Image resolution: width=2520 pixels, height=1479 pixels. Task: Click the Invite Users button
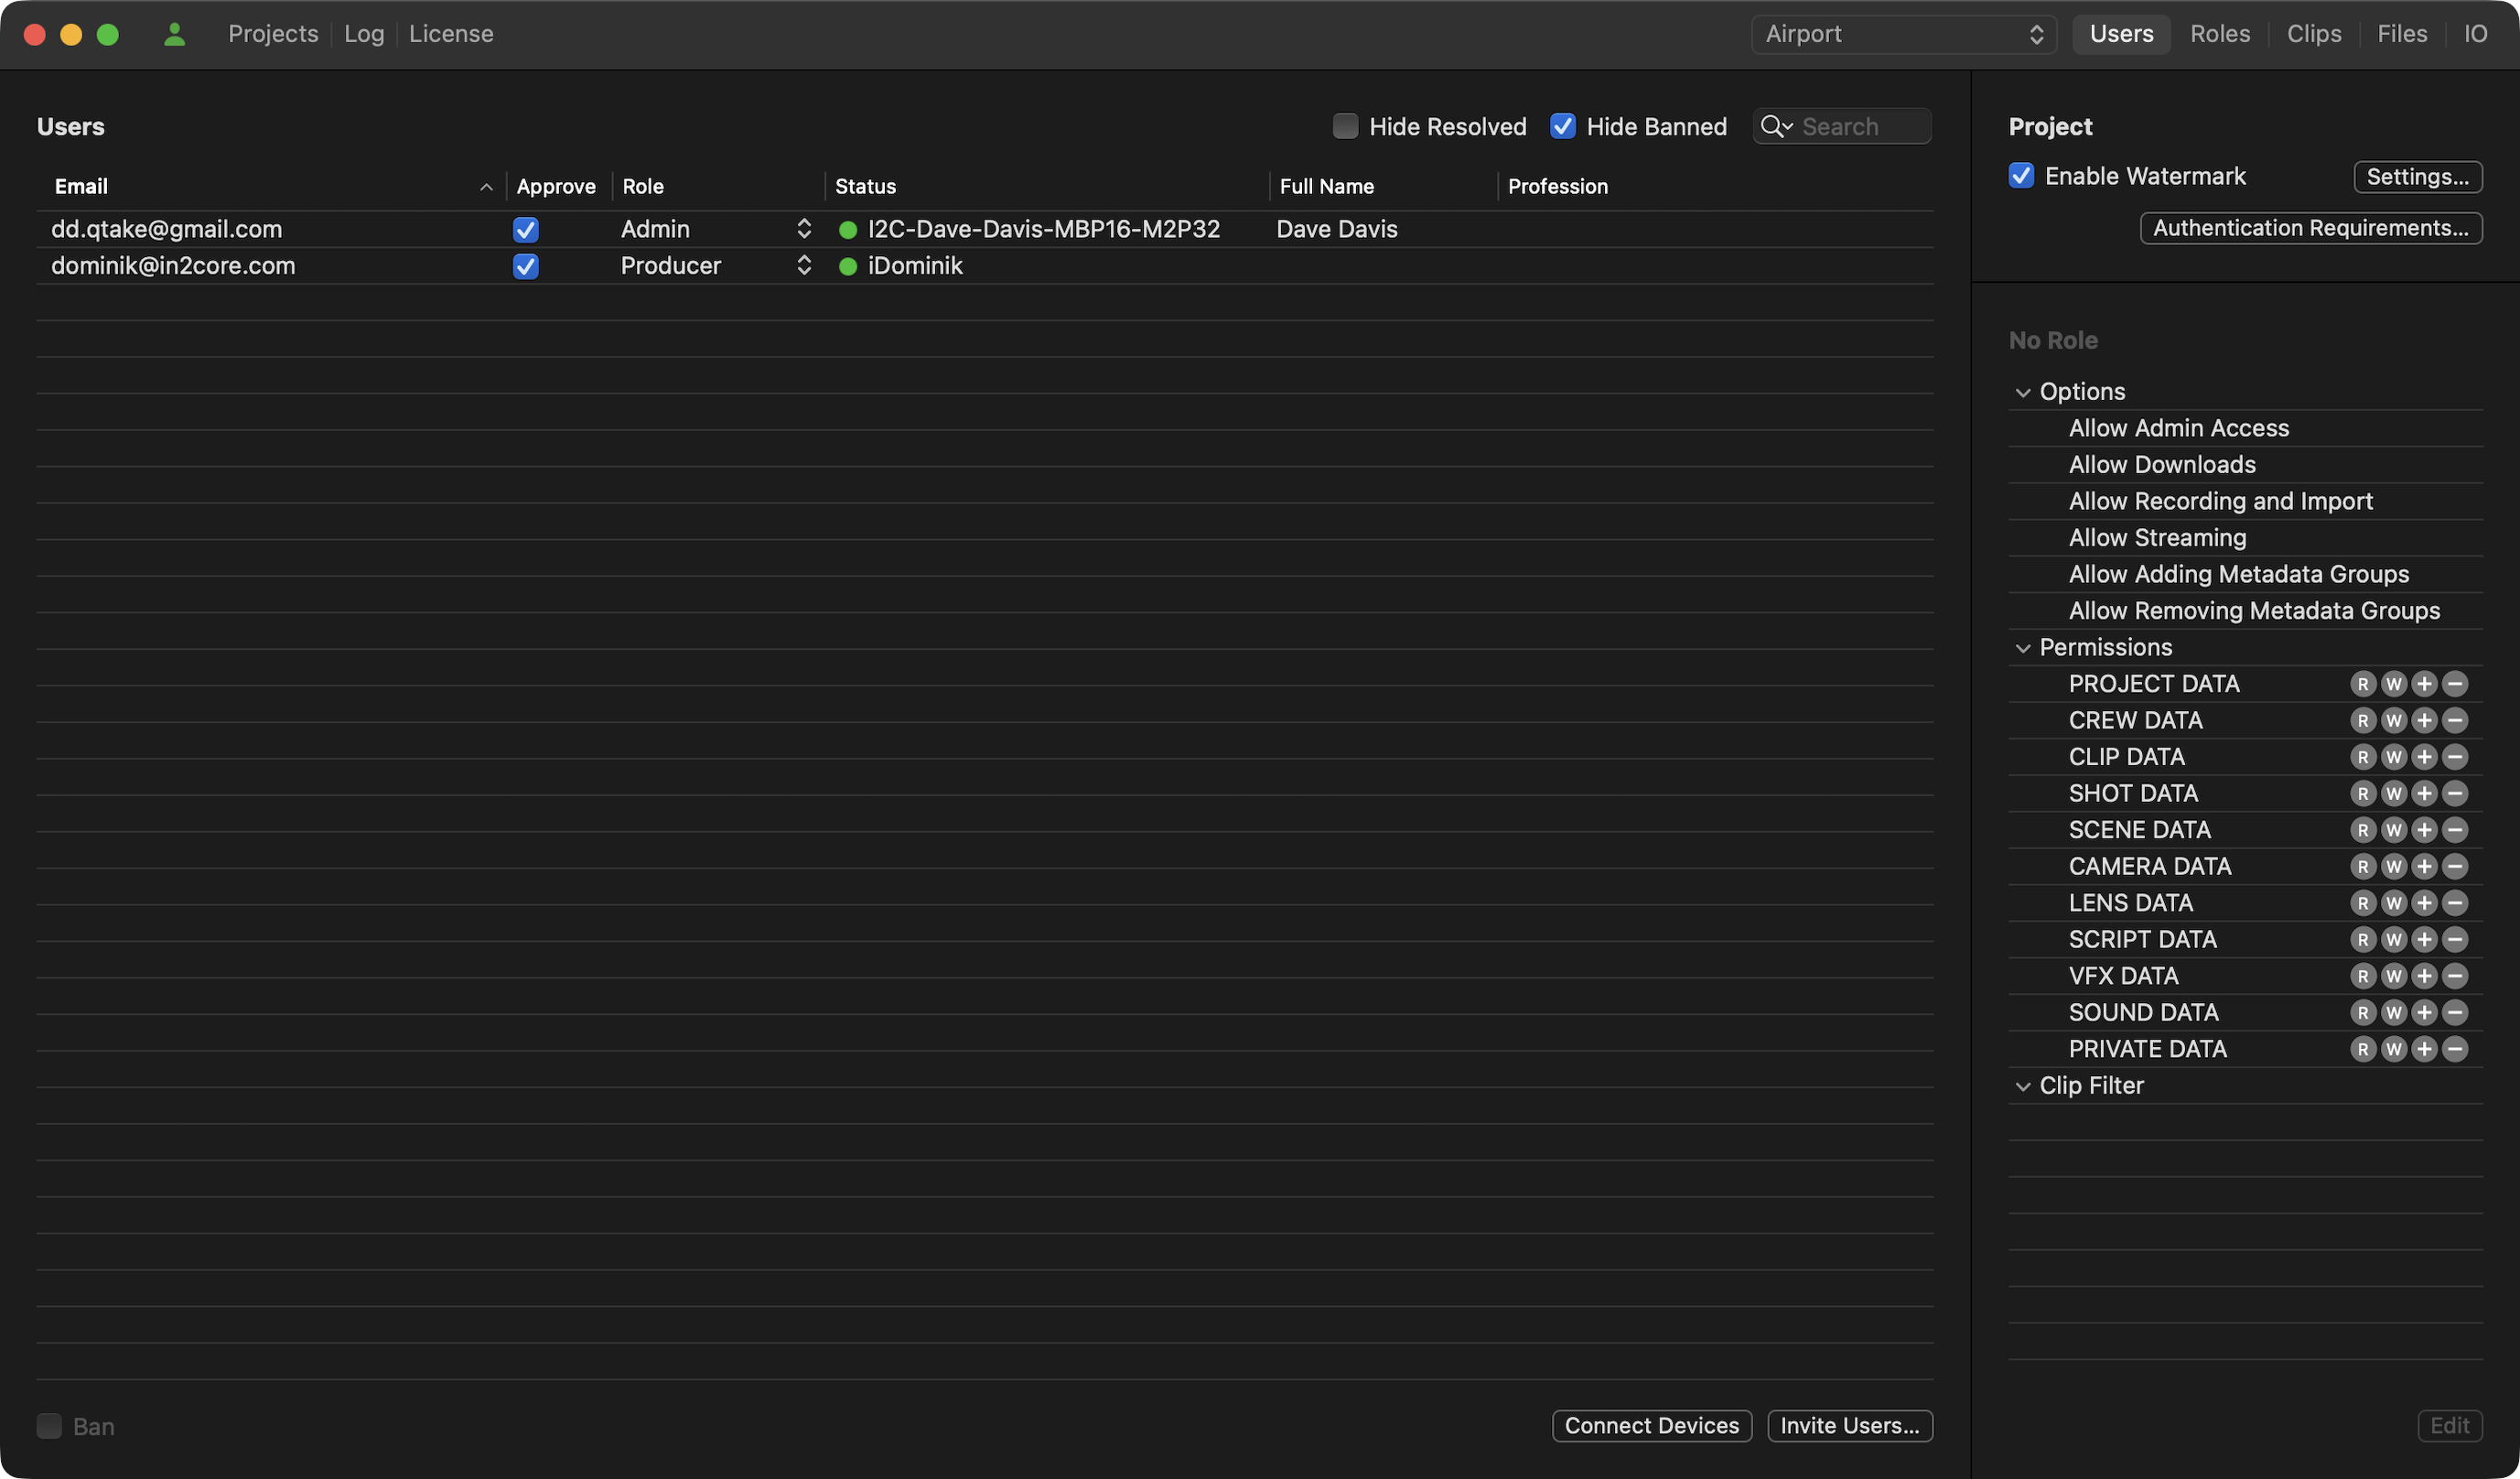1849,1425
